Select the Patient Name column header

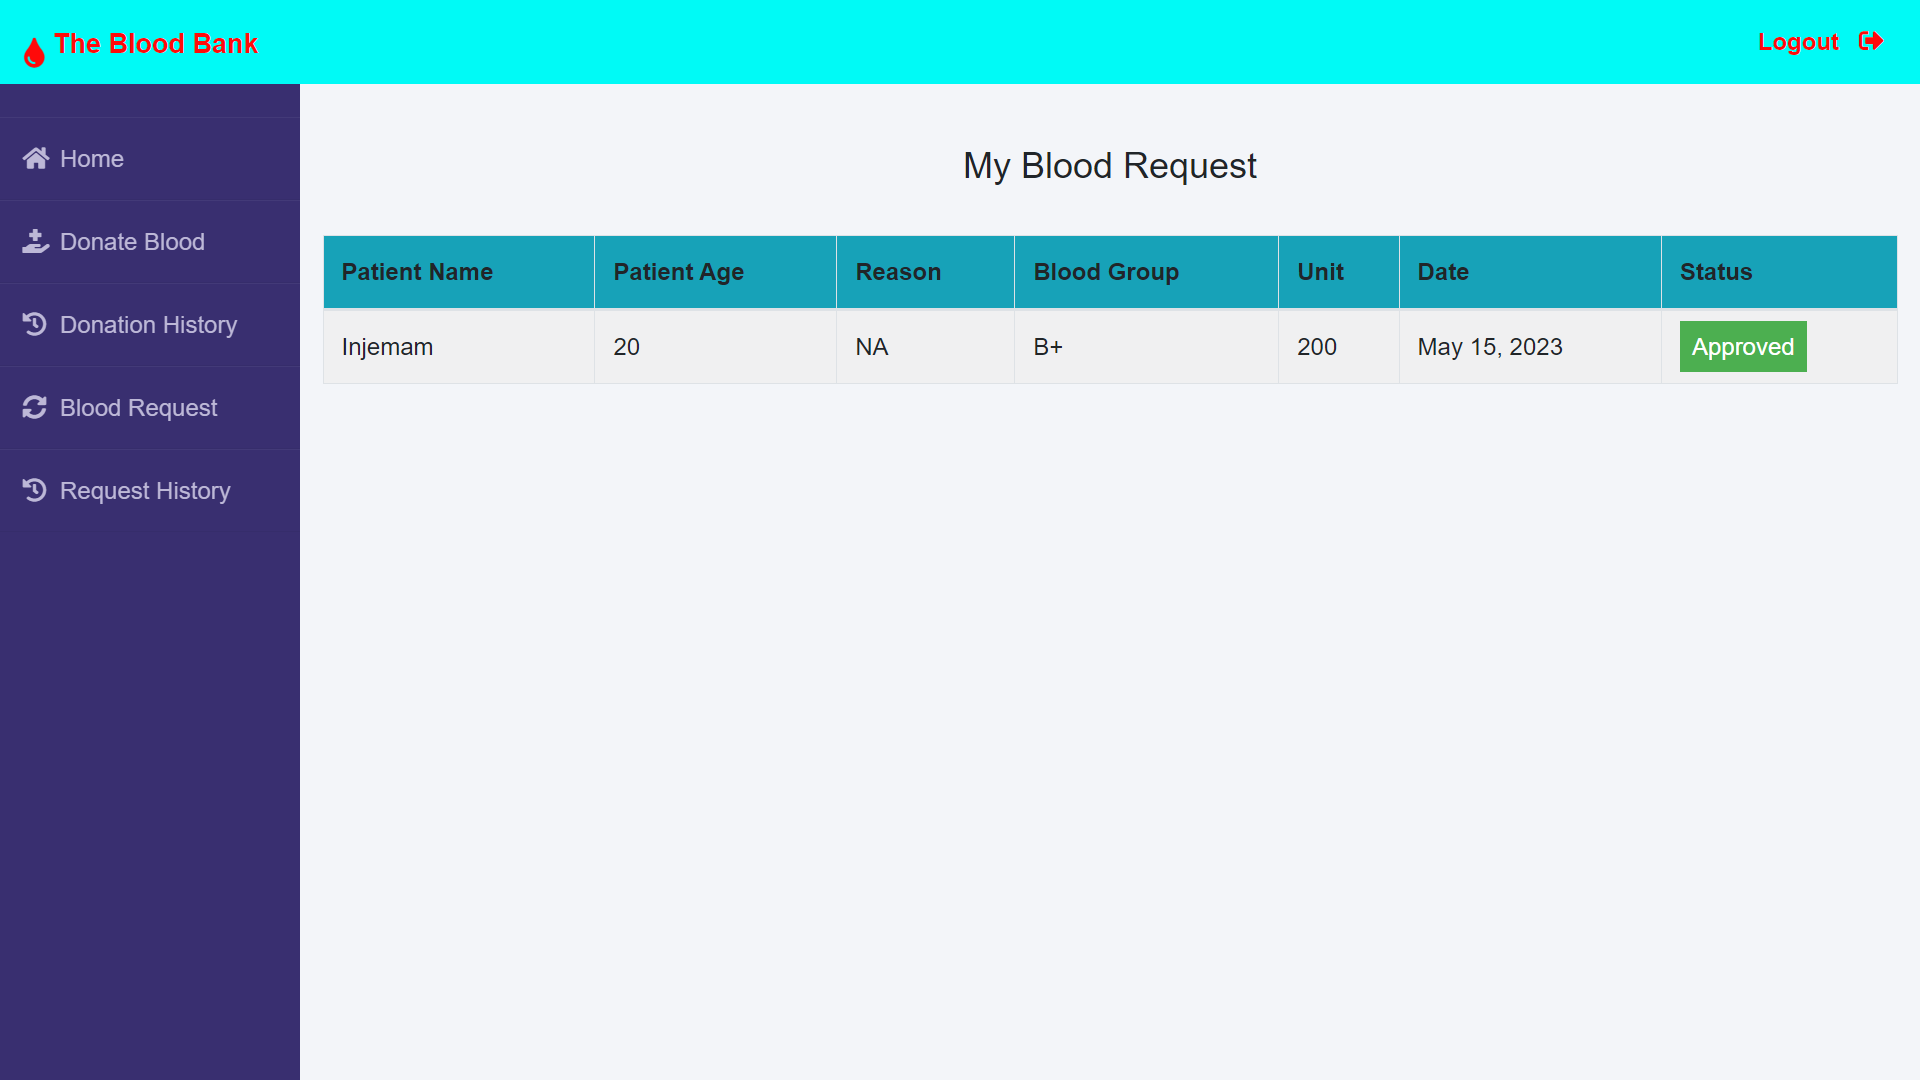tap(417, 271)
